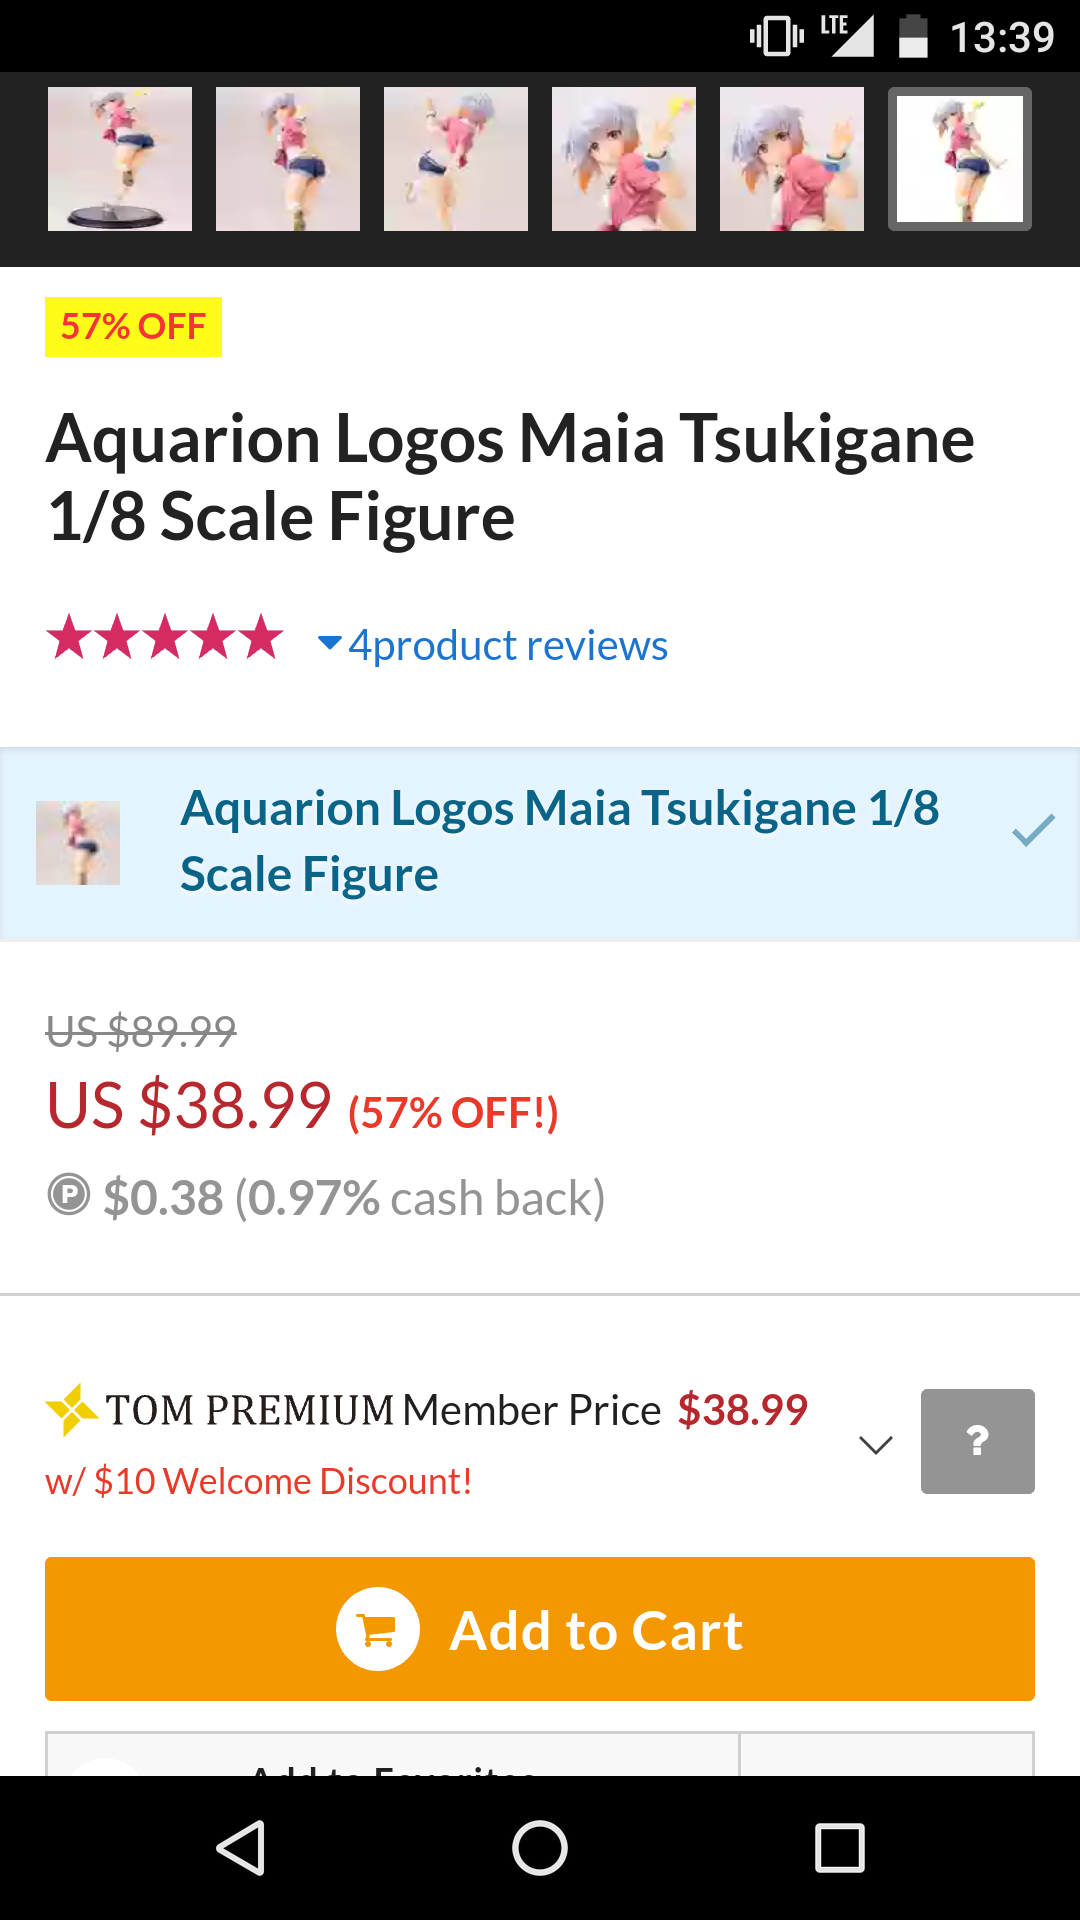Expand the Premium Member Price chevron

tap(875, 1445)
